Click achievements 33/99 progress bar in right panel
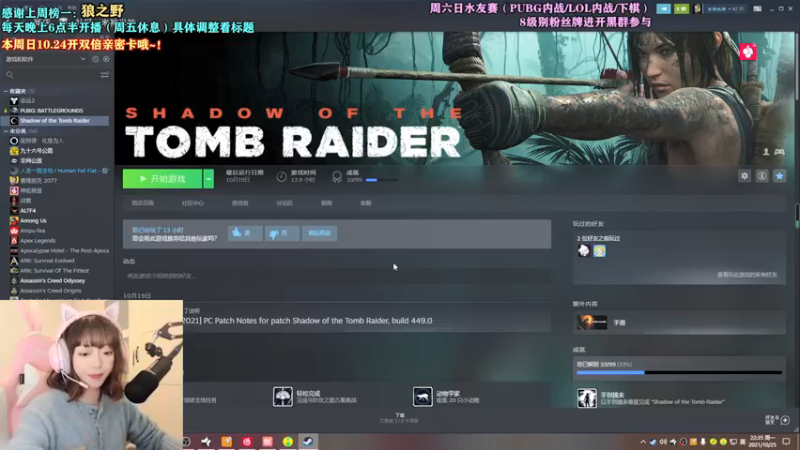The image size is (800, 450). click(679, 372)
